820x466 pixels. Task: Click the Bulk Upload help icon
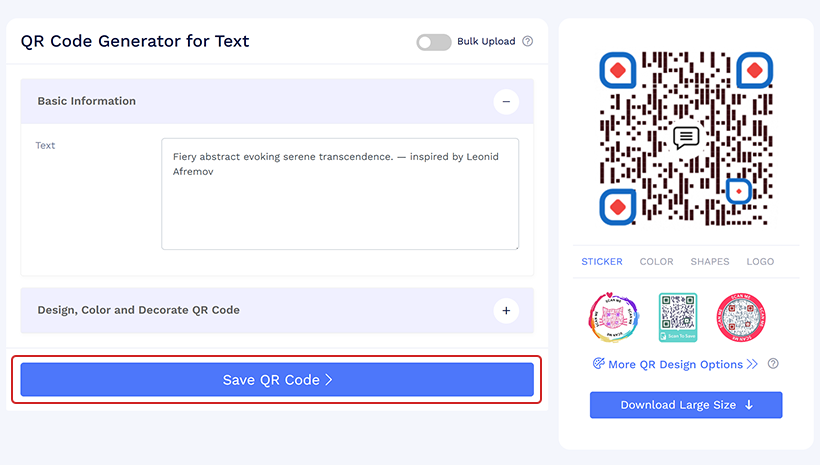(x=528, y=42)
